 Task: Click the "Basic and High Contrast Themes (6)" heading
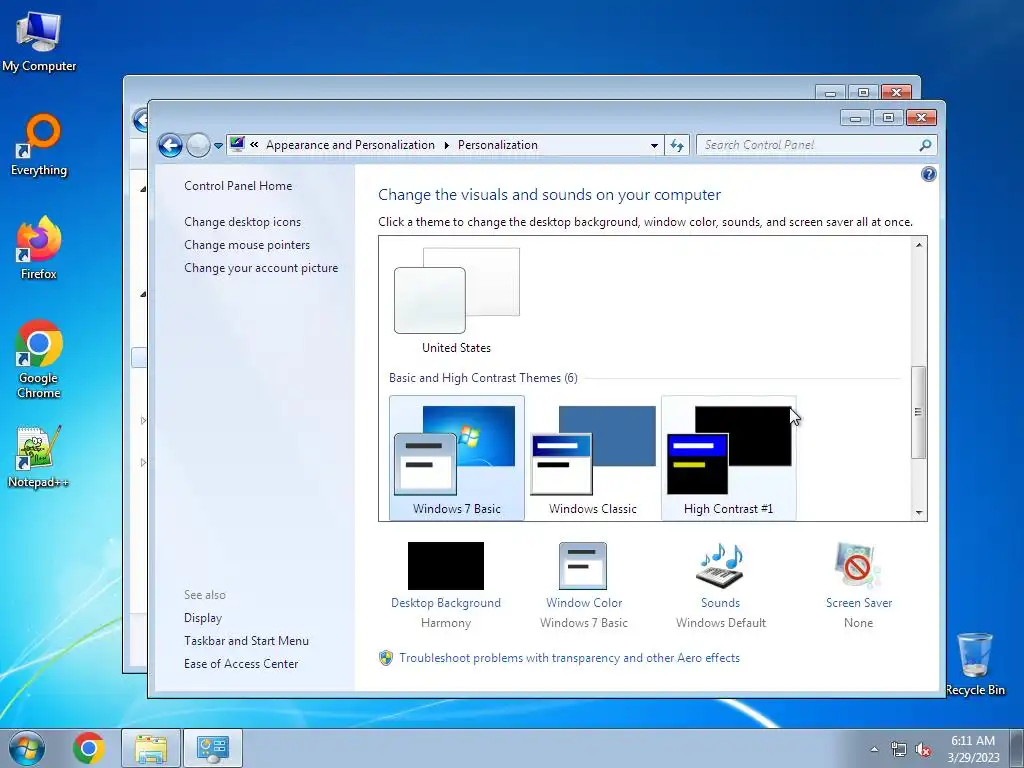(x=483, y=377)
